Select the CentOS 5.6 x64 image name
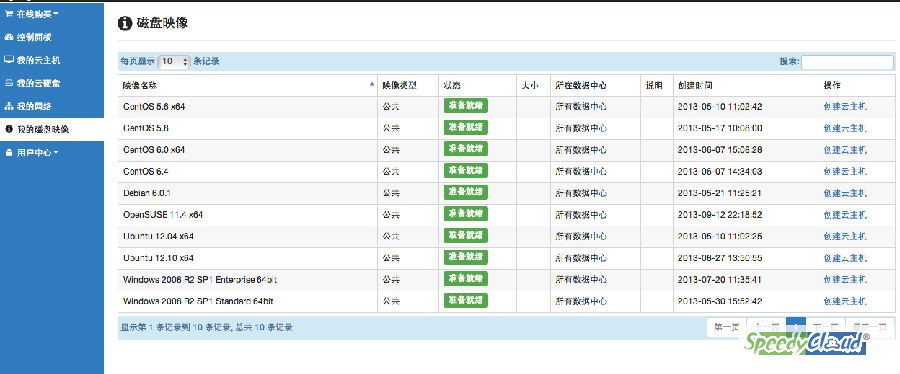The width and height of the screenshot is (900, 374). pyautogui.click(x=154, y=107)
